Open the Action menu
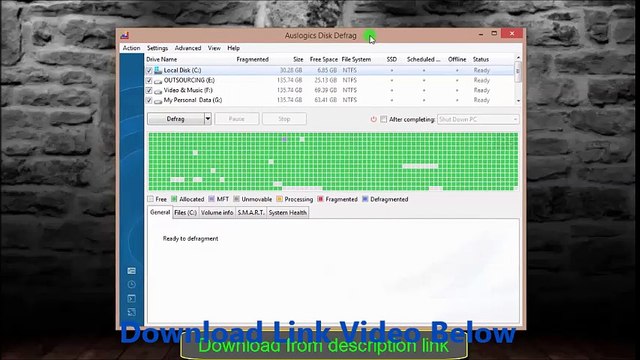The height and width of the screenshot is (360, 640). pos(131,48)
